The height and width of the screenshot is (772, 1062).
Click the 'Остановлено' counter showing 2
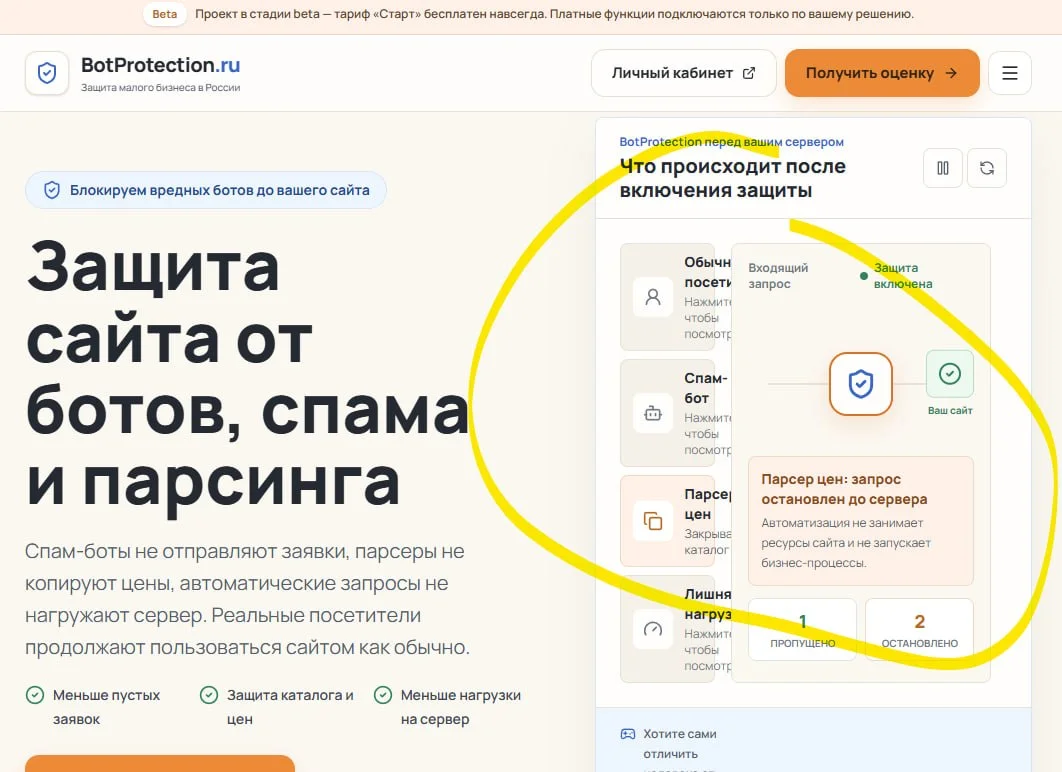[919, 630]
